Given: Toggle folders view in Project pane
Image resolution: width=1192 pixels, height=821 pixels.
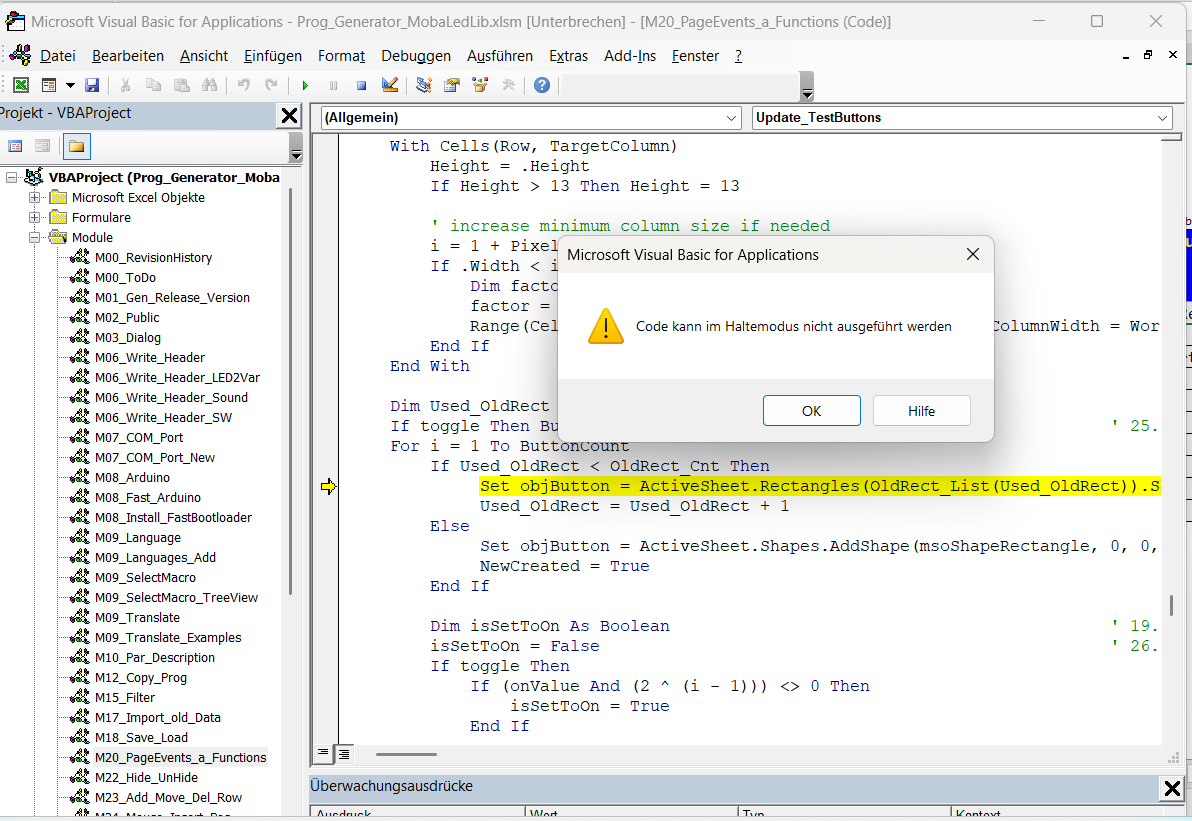Looking at the screenshot, I should click(76, 146).
